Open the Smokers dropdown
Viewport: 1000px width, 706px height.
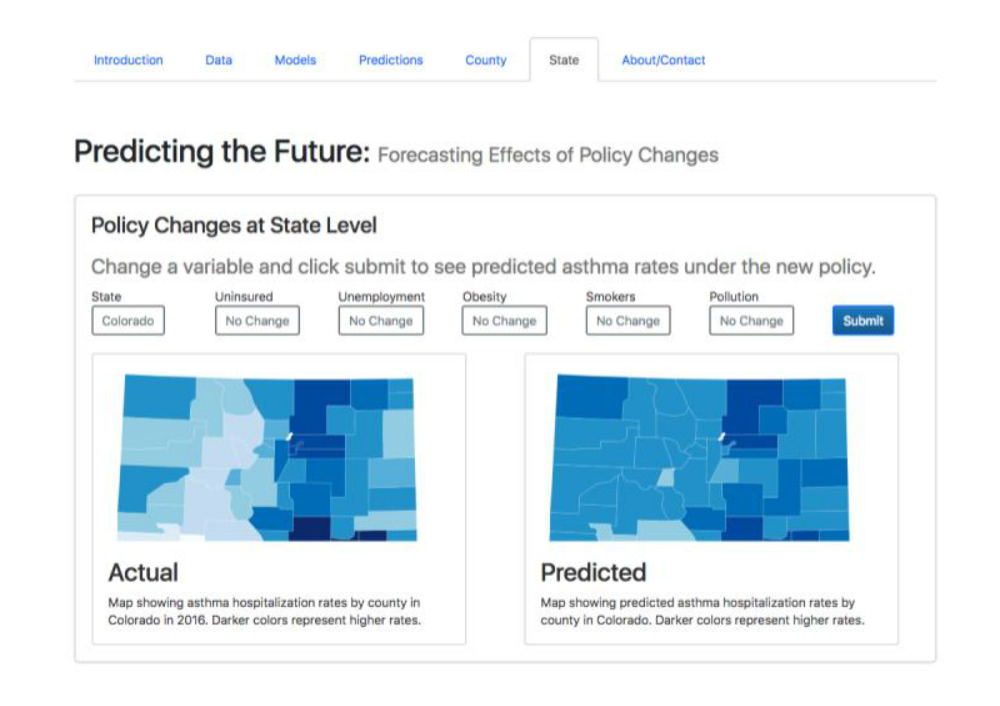click(x=628, y=320)
